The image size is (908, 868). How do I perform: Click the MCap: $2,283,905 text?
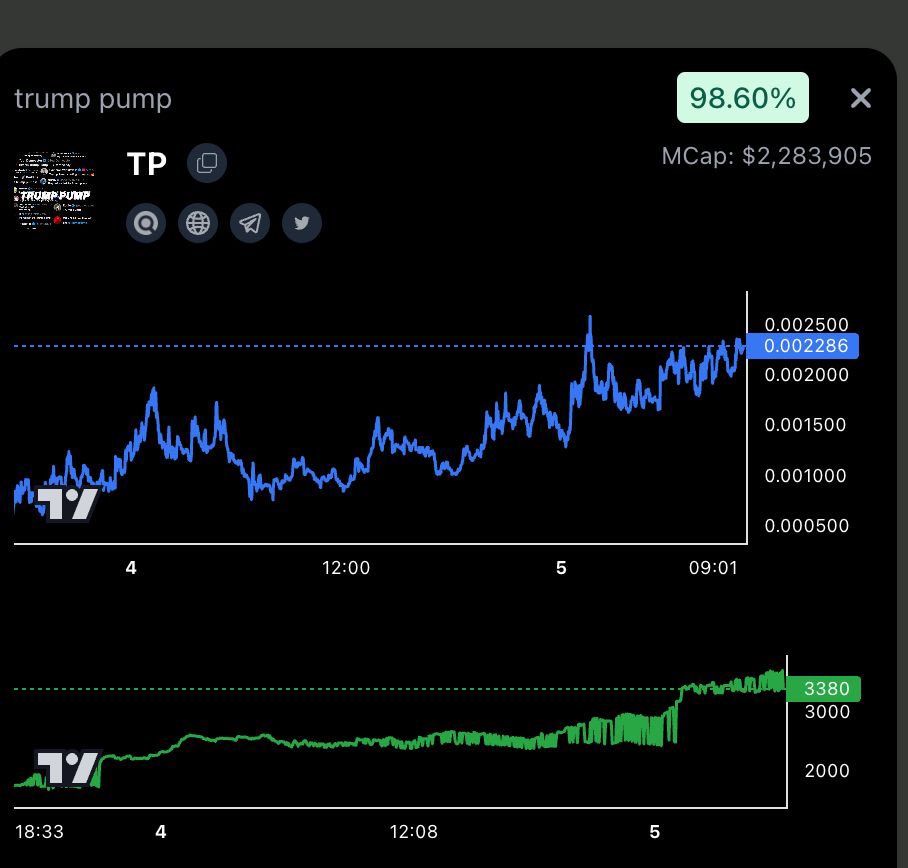(x=767, y=156)
